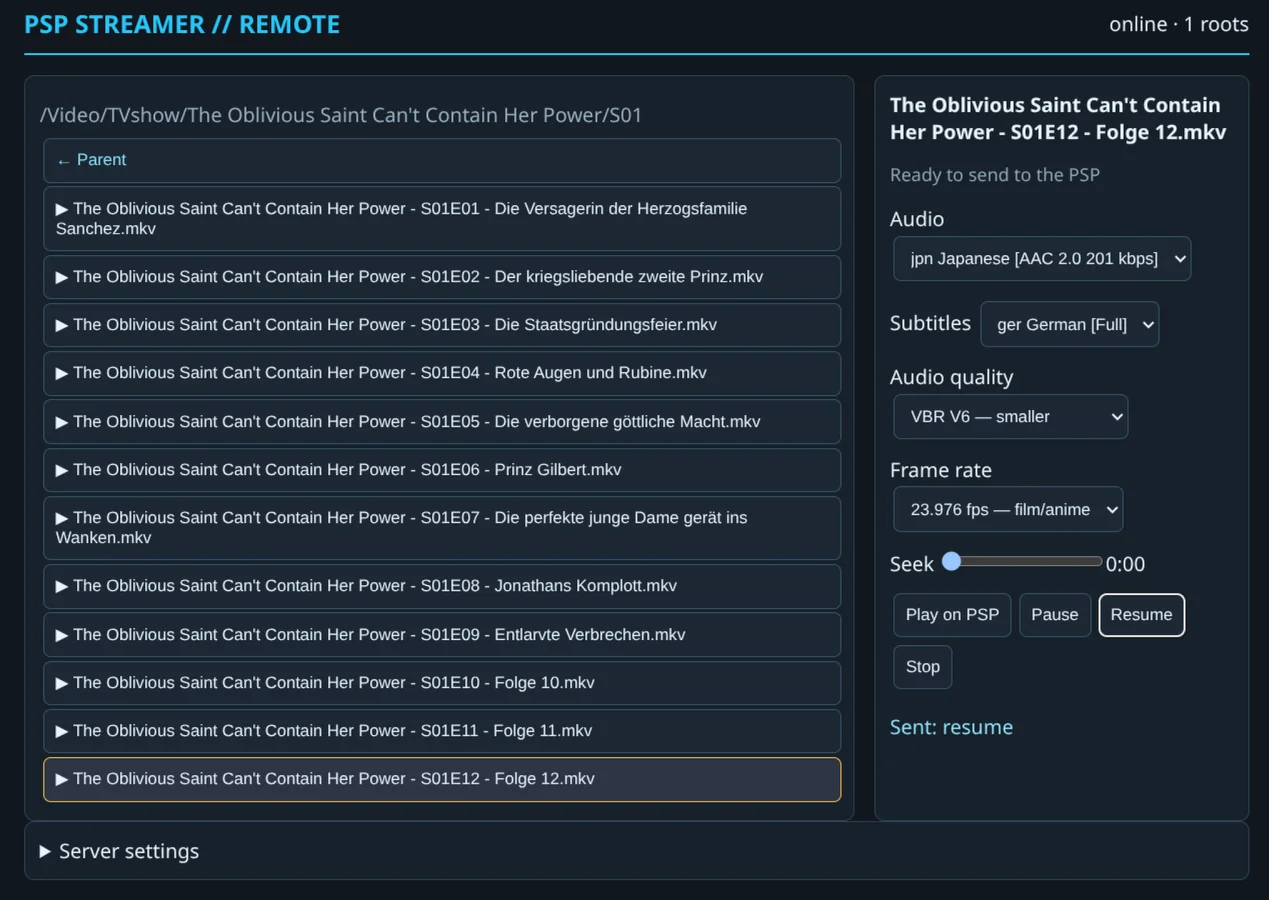Select S01E10 Folge 10.mkv

442,683
